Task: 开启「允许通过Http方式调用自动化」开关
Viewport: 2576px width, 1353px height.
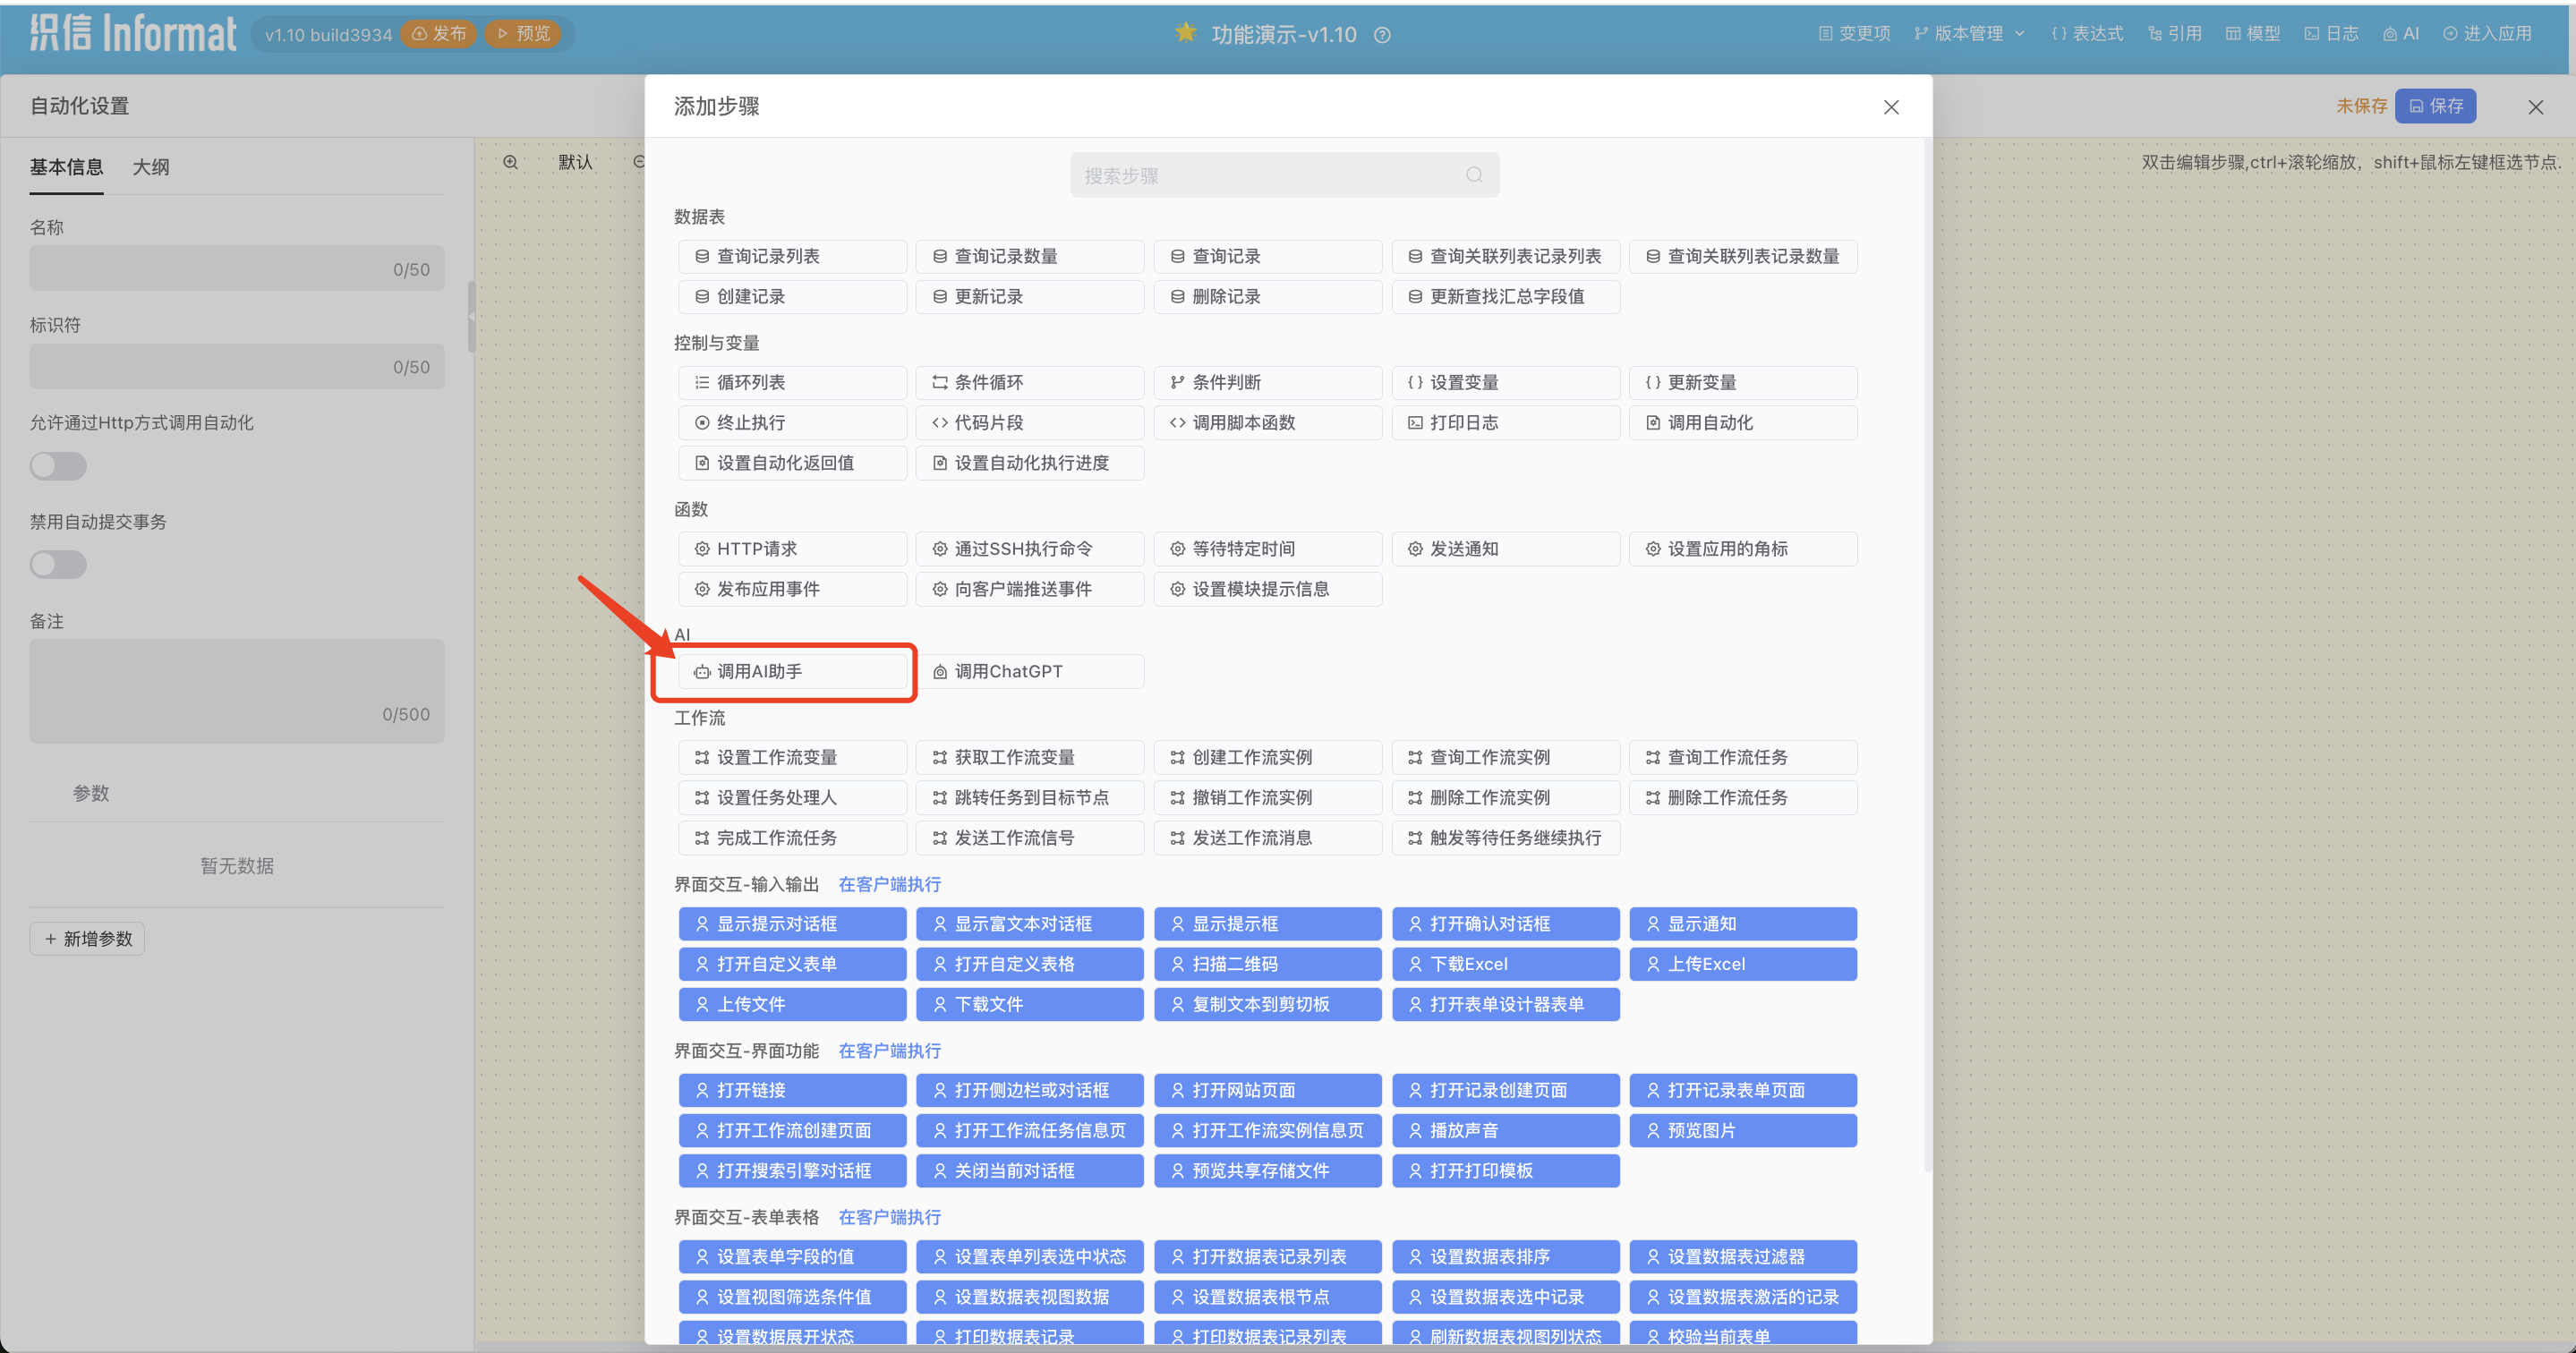Action: (57, 466)
